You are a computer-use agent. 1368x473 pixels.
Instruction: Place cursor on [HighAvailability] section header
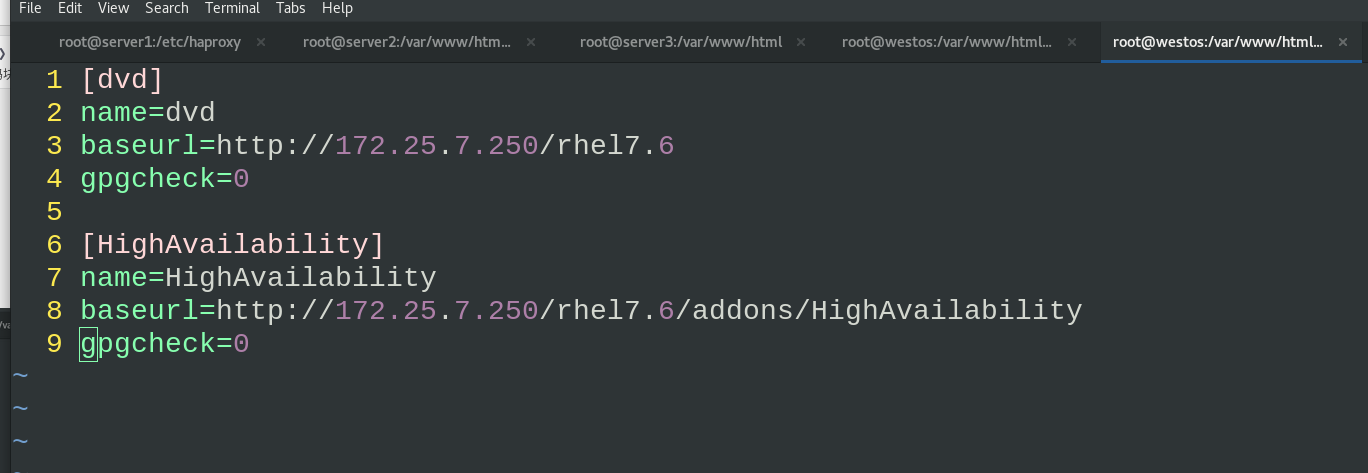pyautogui.click(x=232, y=245)
